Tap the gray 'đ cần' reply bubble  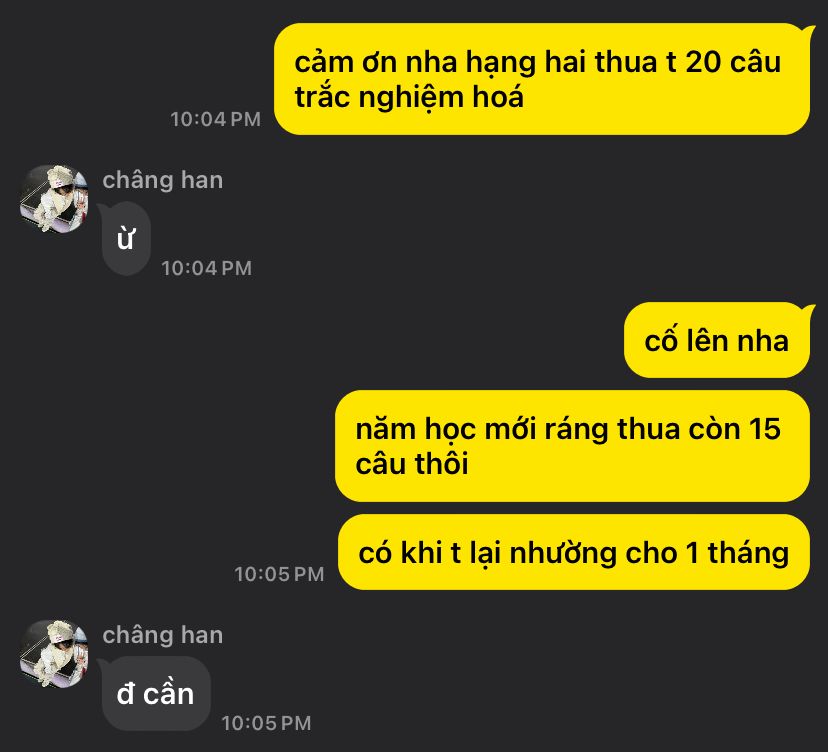pyautogui.click(x=156, y=693)
